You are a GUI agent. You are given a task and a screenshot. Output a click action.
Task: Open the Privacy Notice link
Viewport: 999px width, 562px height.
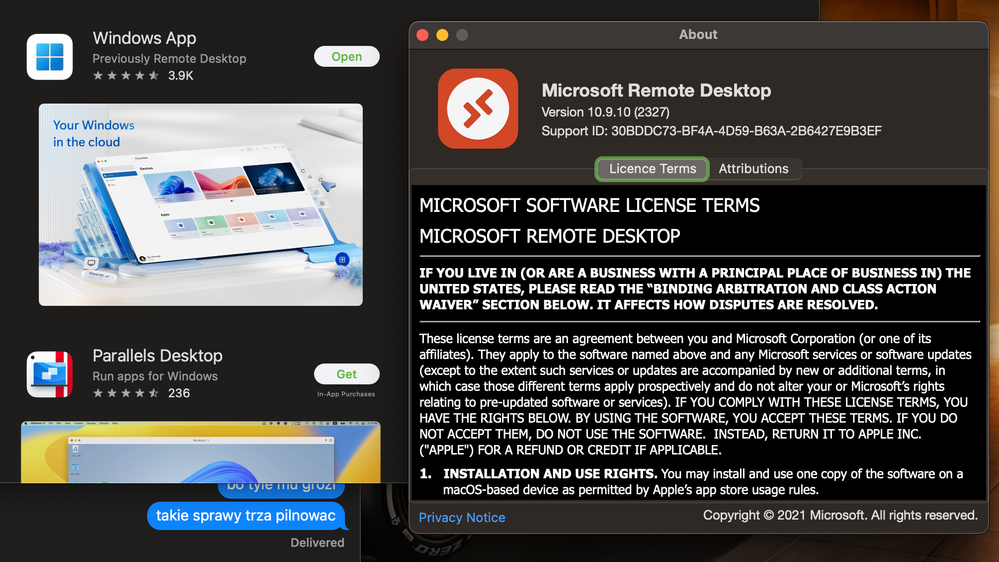tap(462, 517)
